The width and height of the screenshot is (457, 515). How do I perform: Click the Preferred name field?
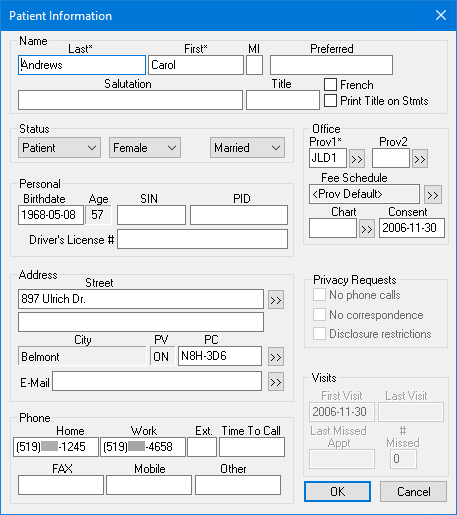[x=331, y=65]
